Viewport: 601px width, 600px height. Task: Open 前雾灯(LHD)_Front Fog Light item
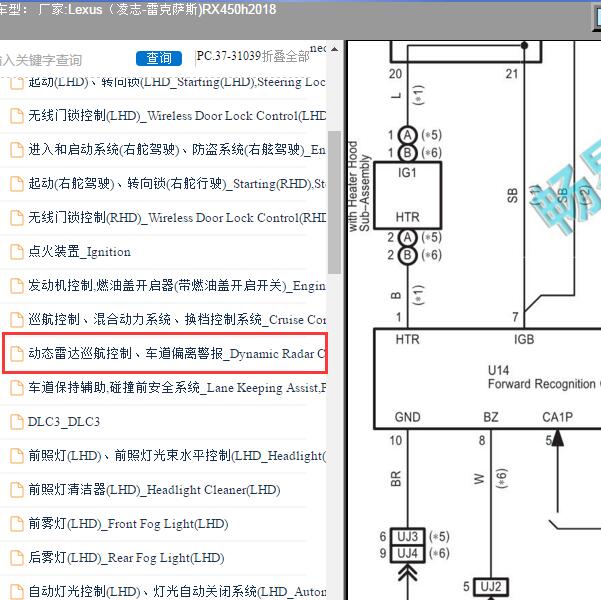128,524
